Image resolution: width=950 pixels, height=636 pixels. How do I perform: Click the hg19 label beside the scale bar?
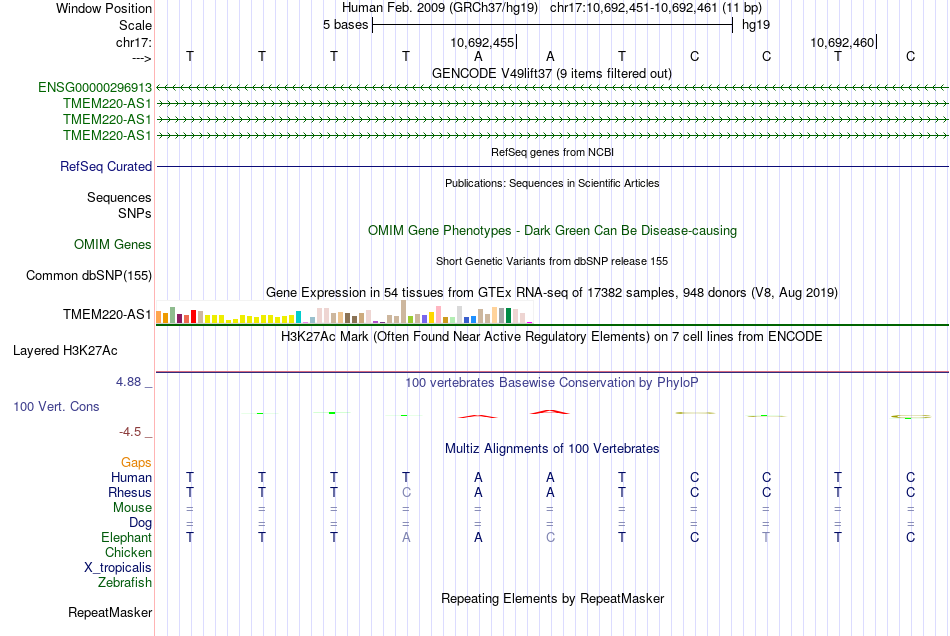[x=756, y=25]
